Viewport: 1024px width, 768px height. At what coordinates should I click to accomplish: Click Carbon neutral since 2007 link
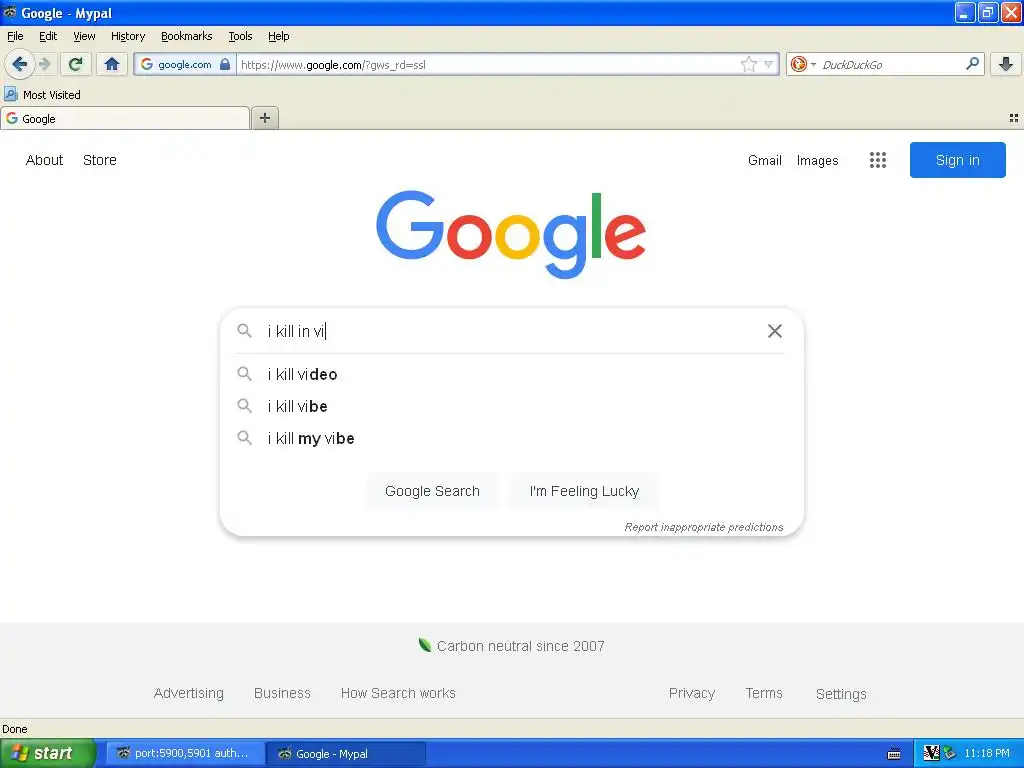pos(520,646)
